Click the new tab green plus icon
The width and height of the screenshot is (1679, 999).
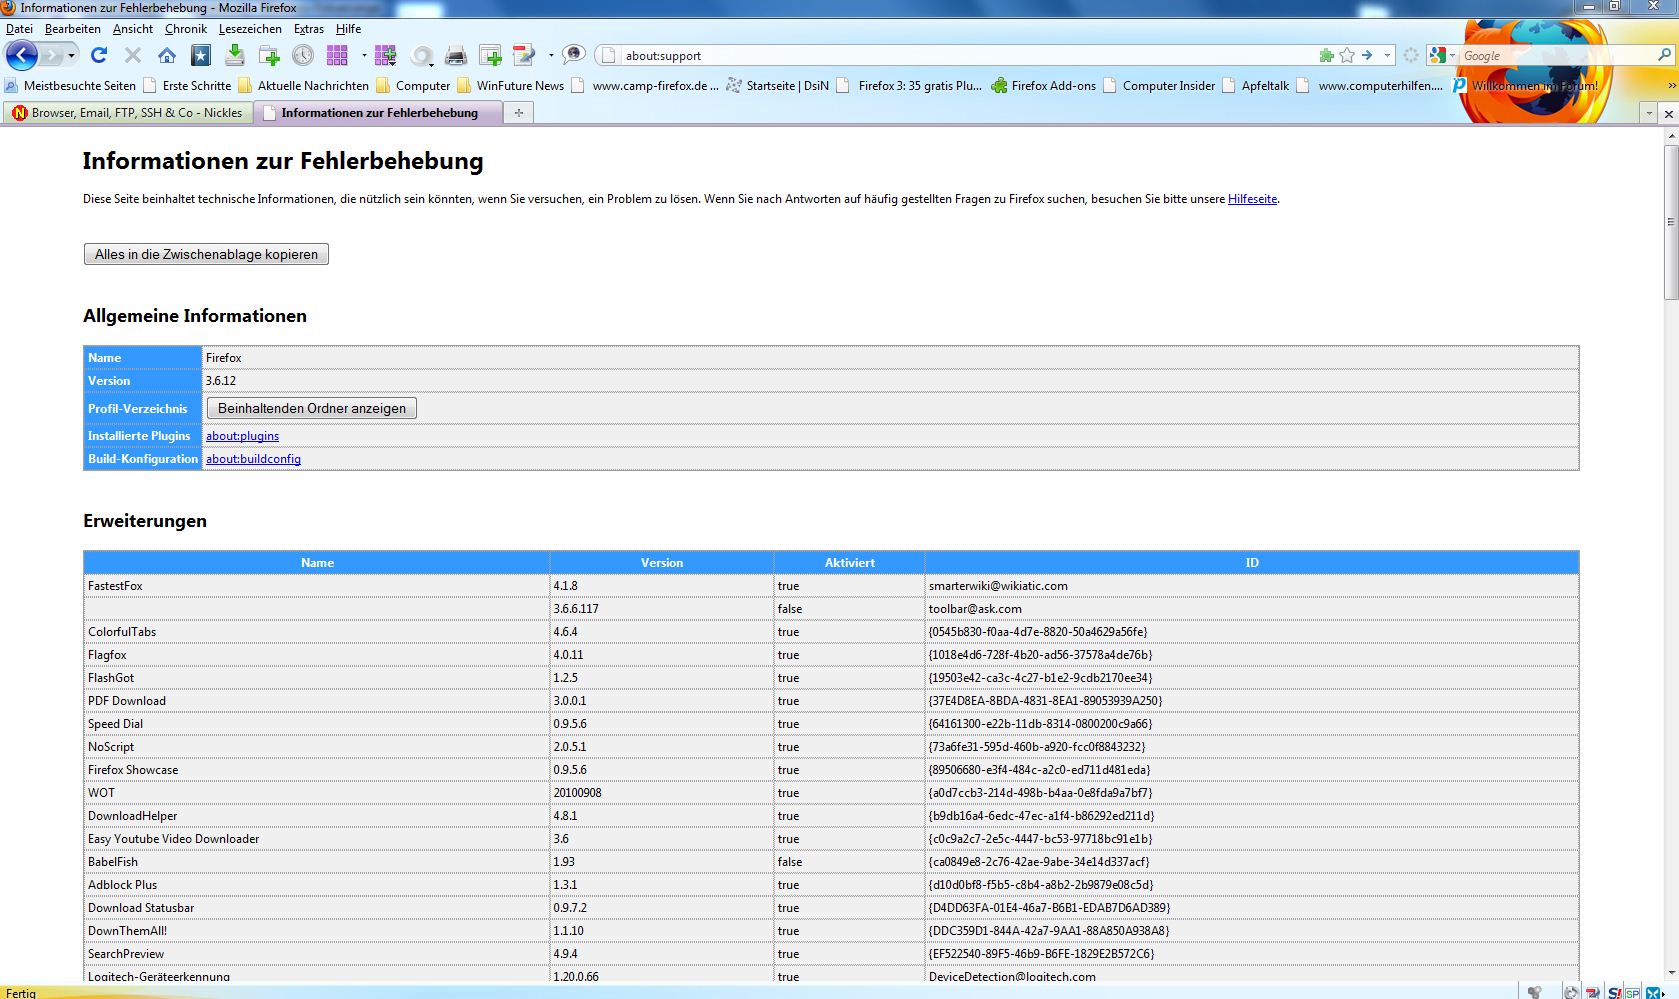(490, 55)
